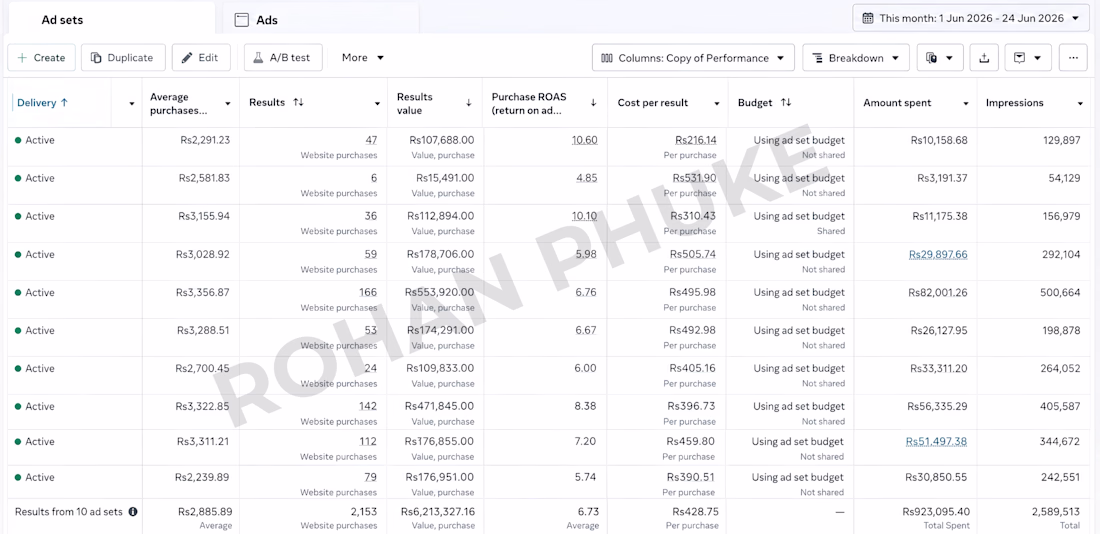
Task: Open the amount spent link Rs29,897.66
Action: point(938,255)
